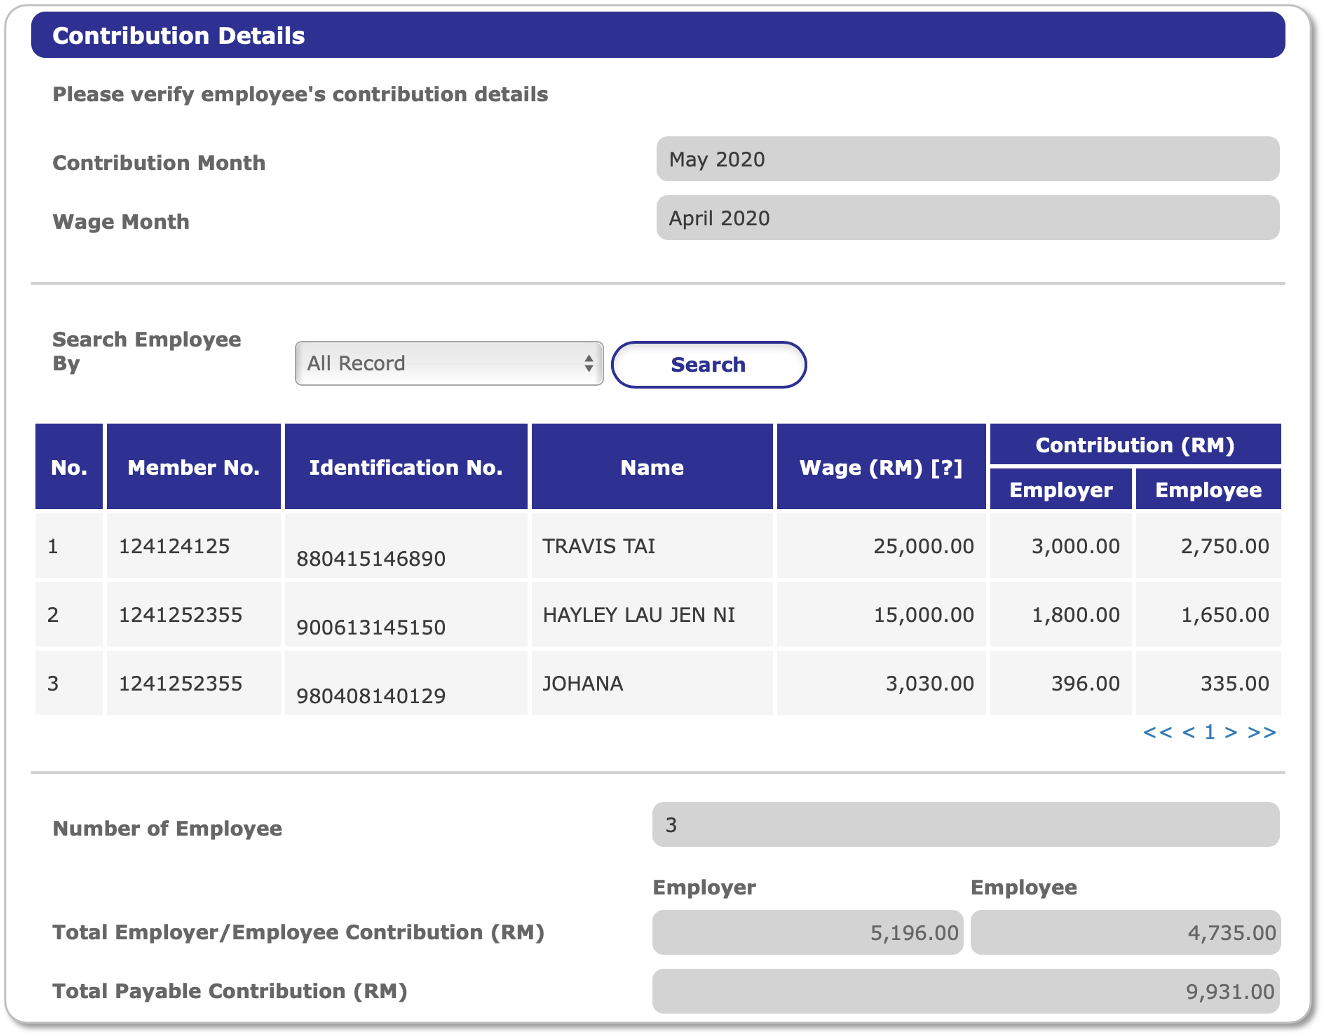Click the Total Payable Contribution field
The height and width of the screenshot is (1036, 1324).
point(966,992)
